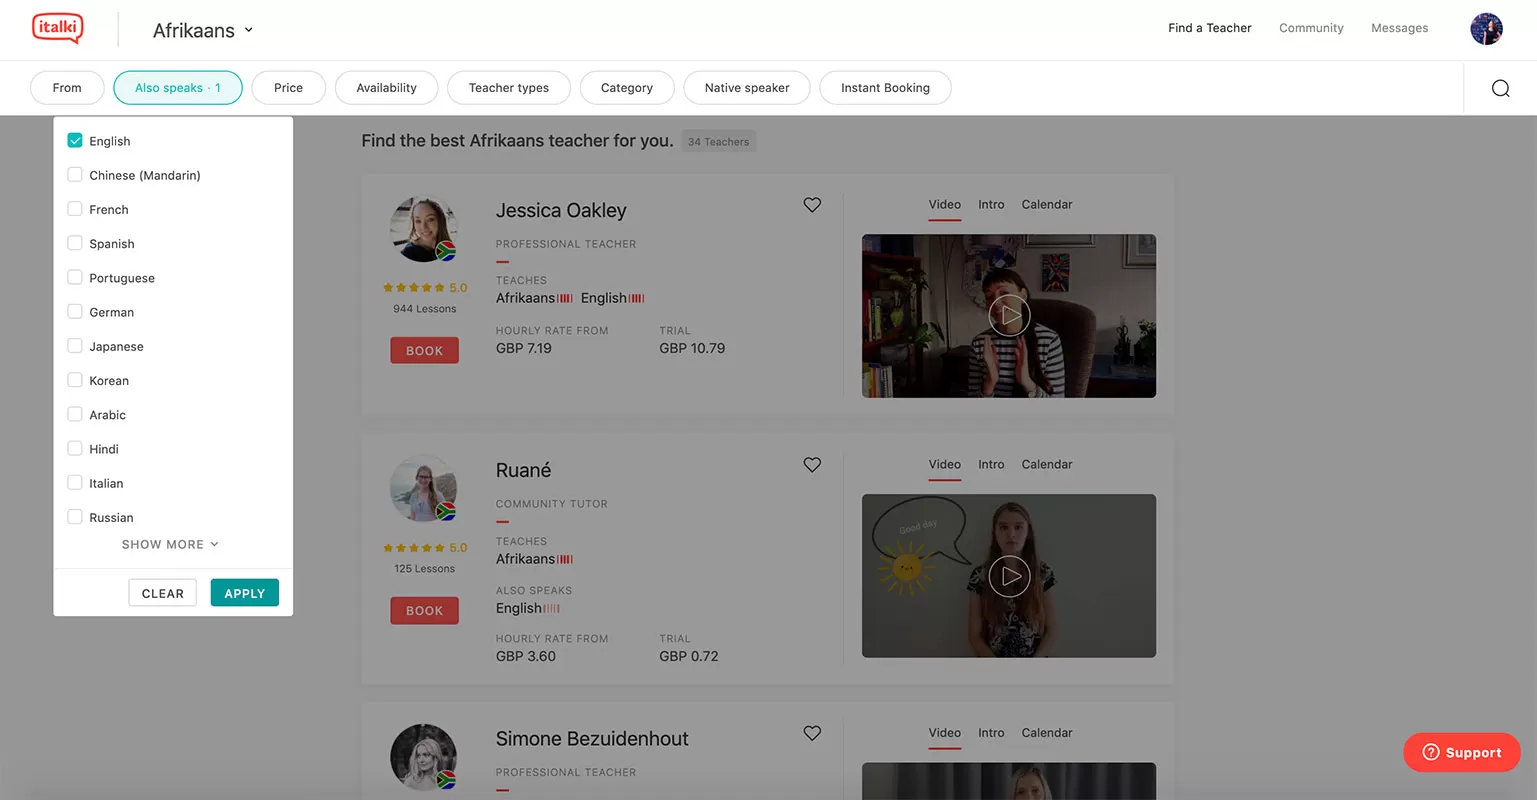The width and height of the screenshot is (1537, 800).
Task: Click the italki logo
Action: [57, 28]
